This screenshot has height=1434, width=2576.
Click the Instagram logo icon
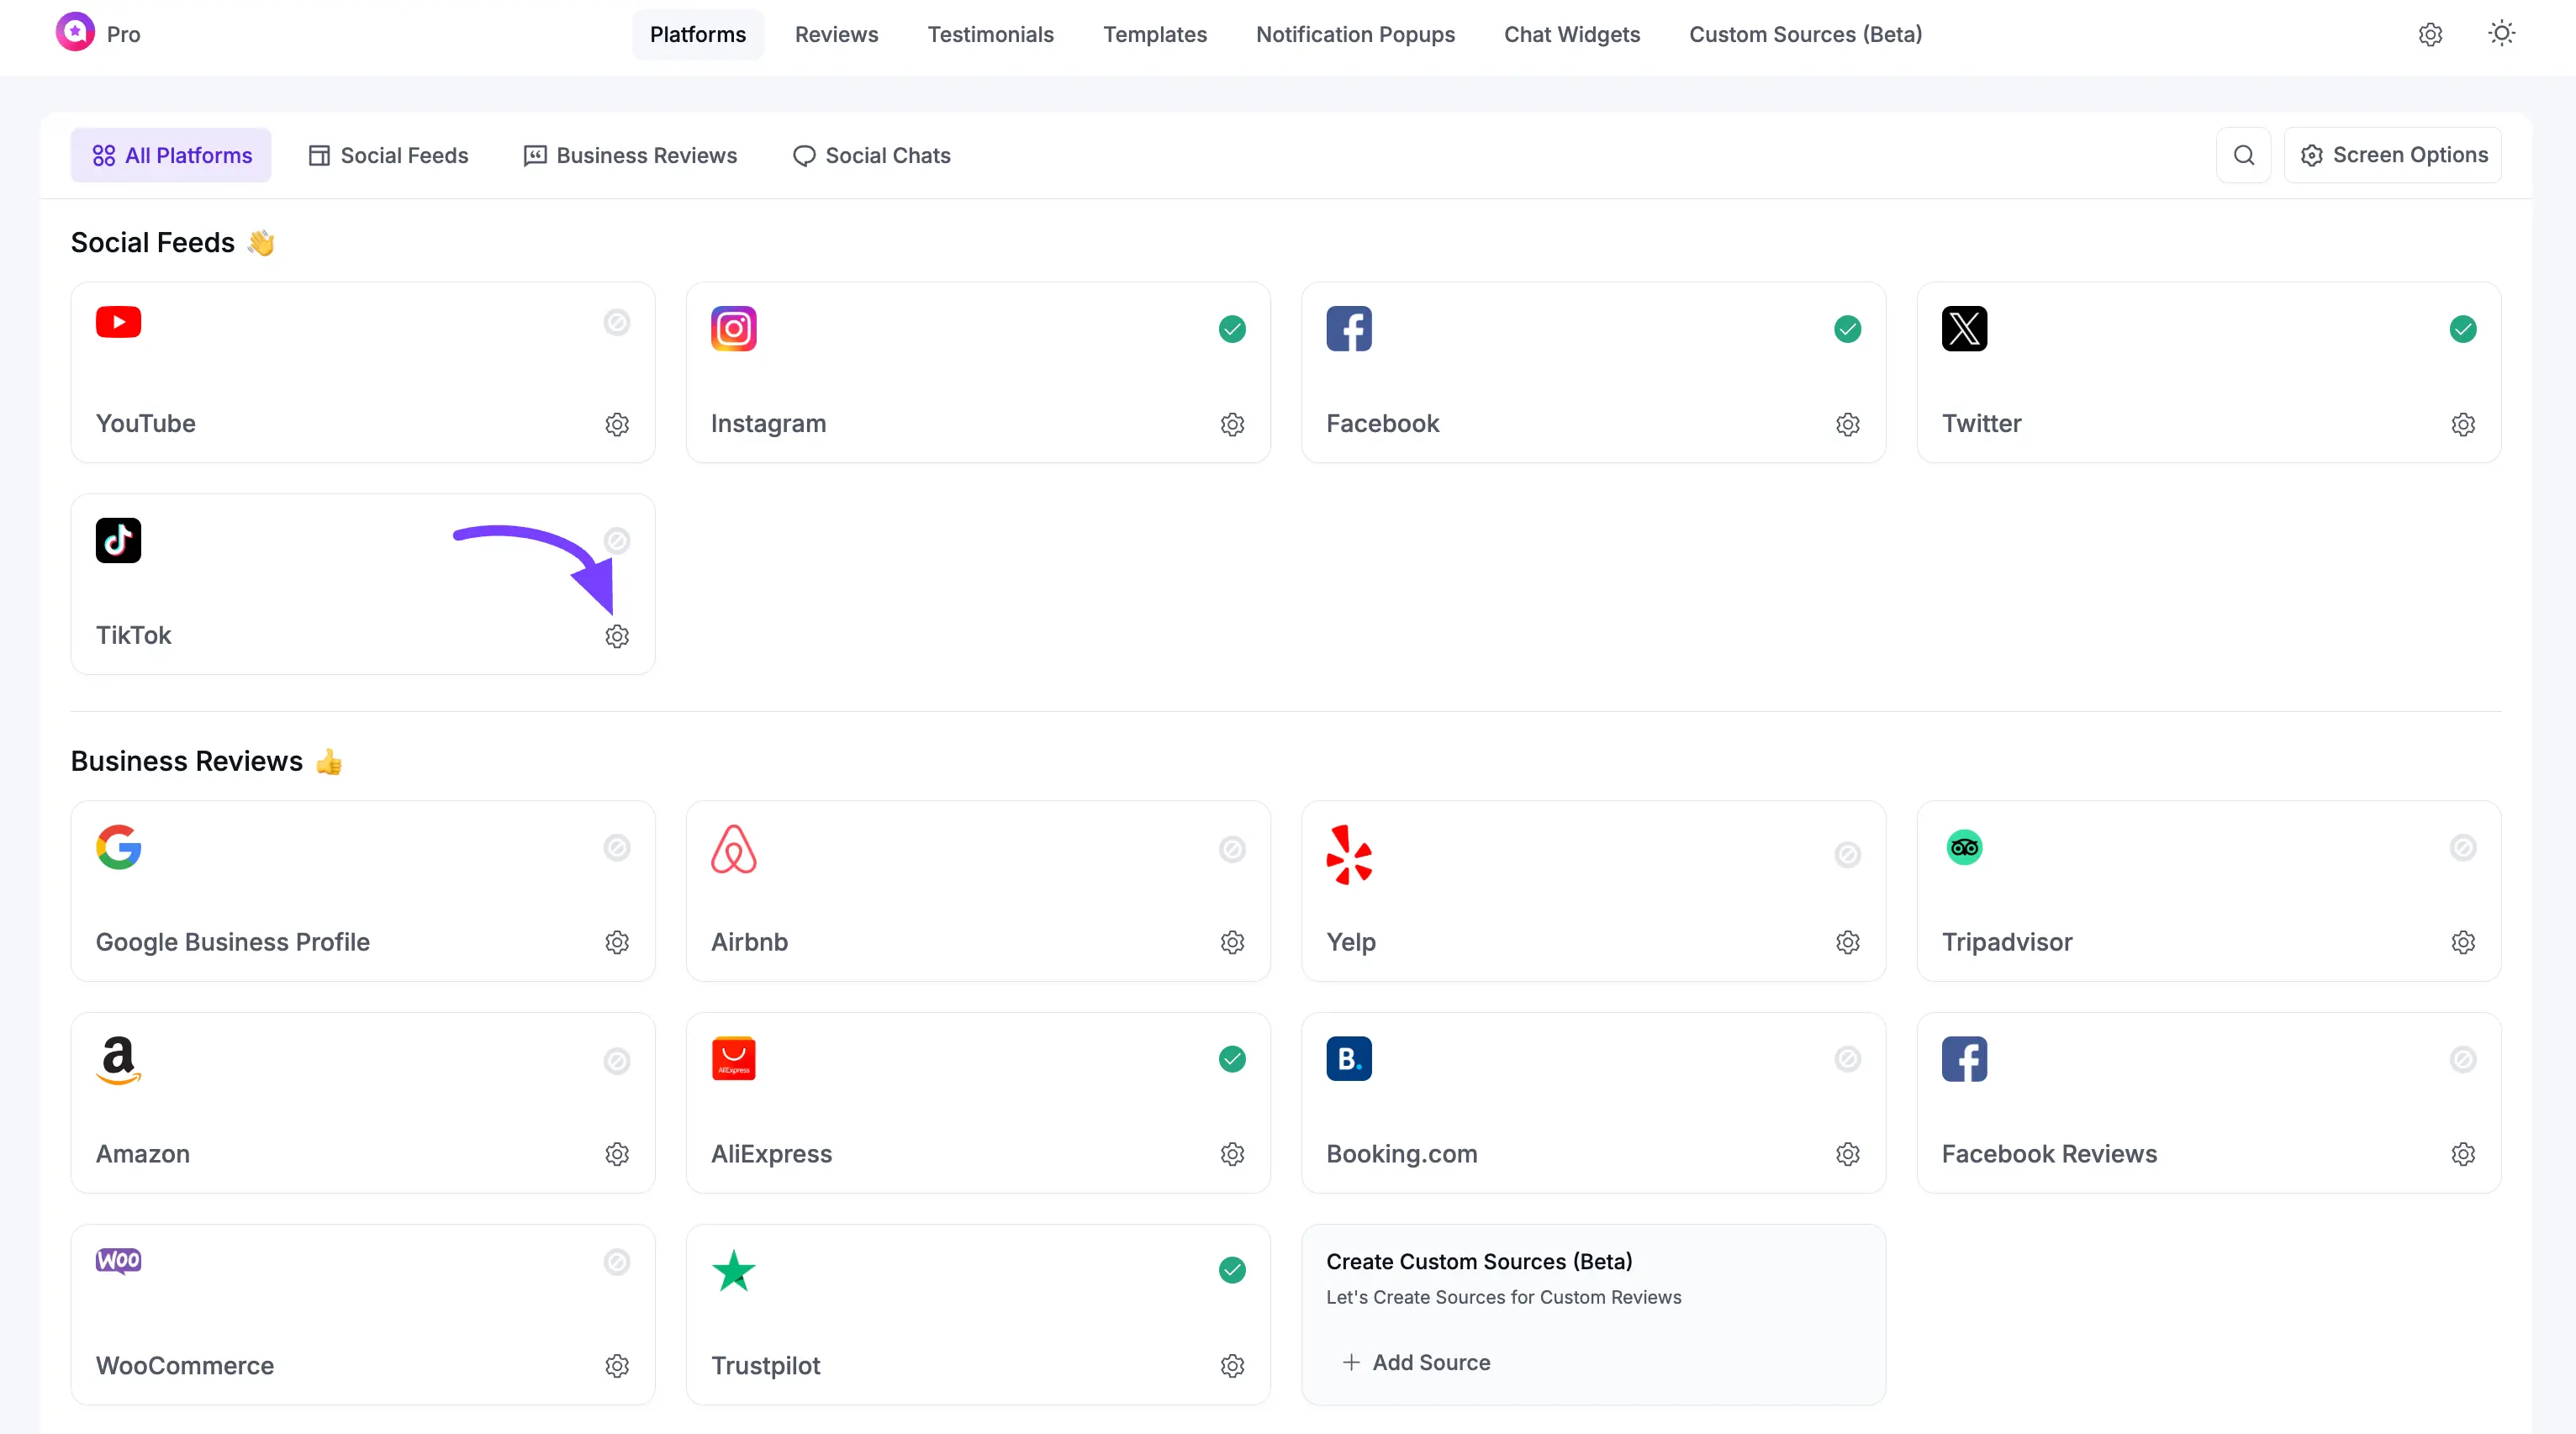[733, 328]
